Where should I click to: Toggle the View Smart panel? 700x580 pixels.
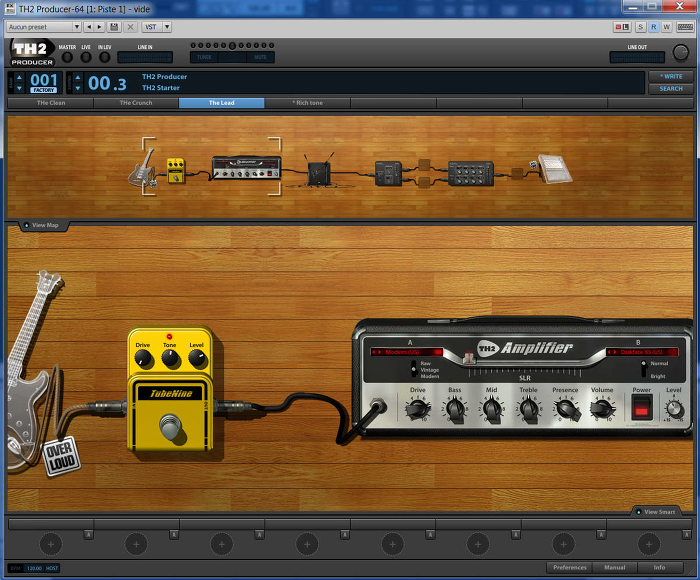656,512
